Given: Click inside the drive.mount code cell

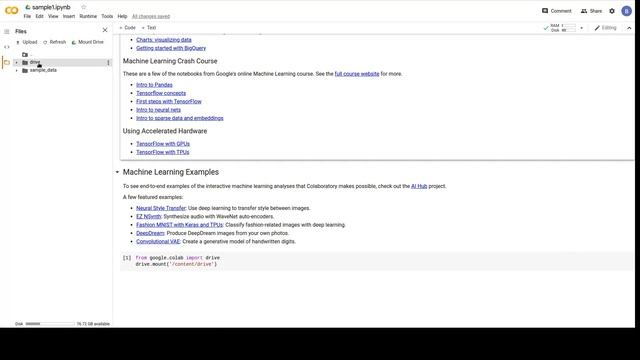Looking at the screenshot, I should 377,261.
